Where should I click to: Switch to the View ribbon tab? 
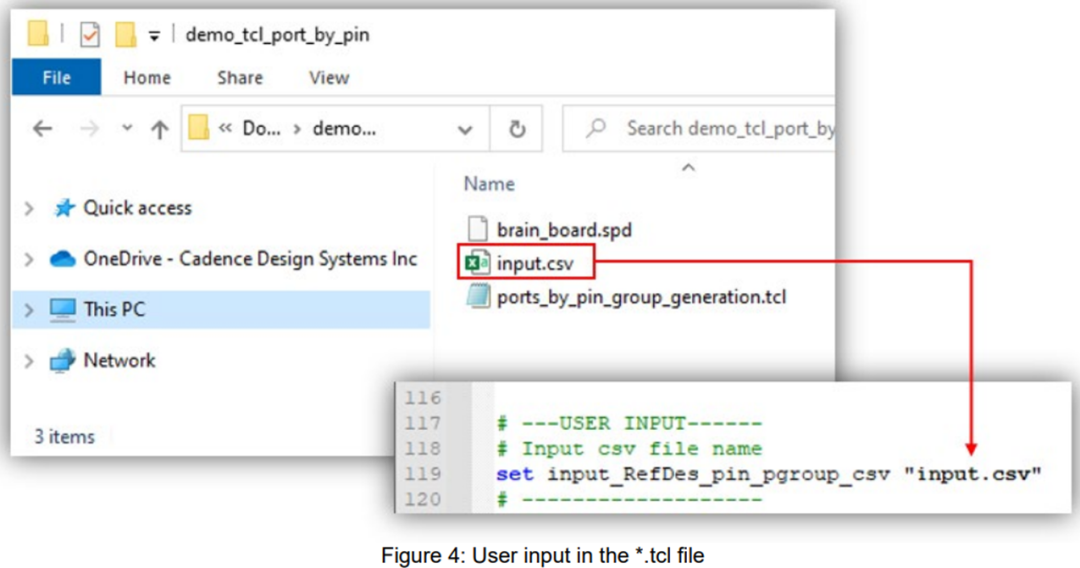[329, 78]
